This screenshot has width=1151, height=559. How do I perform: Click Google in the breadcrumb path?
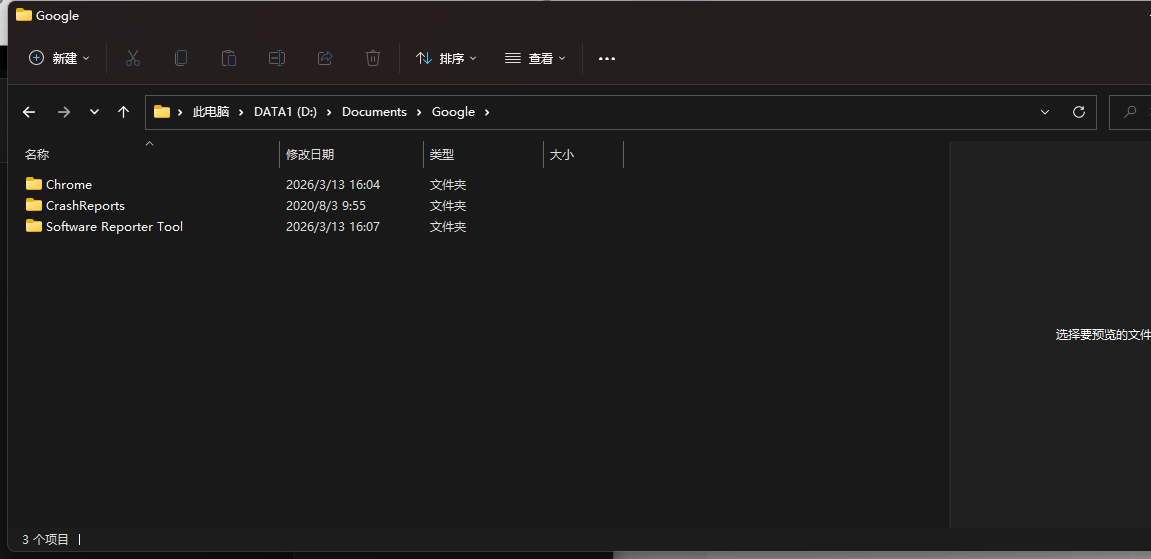coord(453,112)
